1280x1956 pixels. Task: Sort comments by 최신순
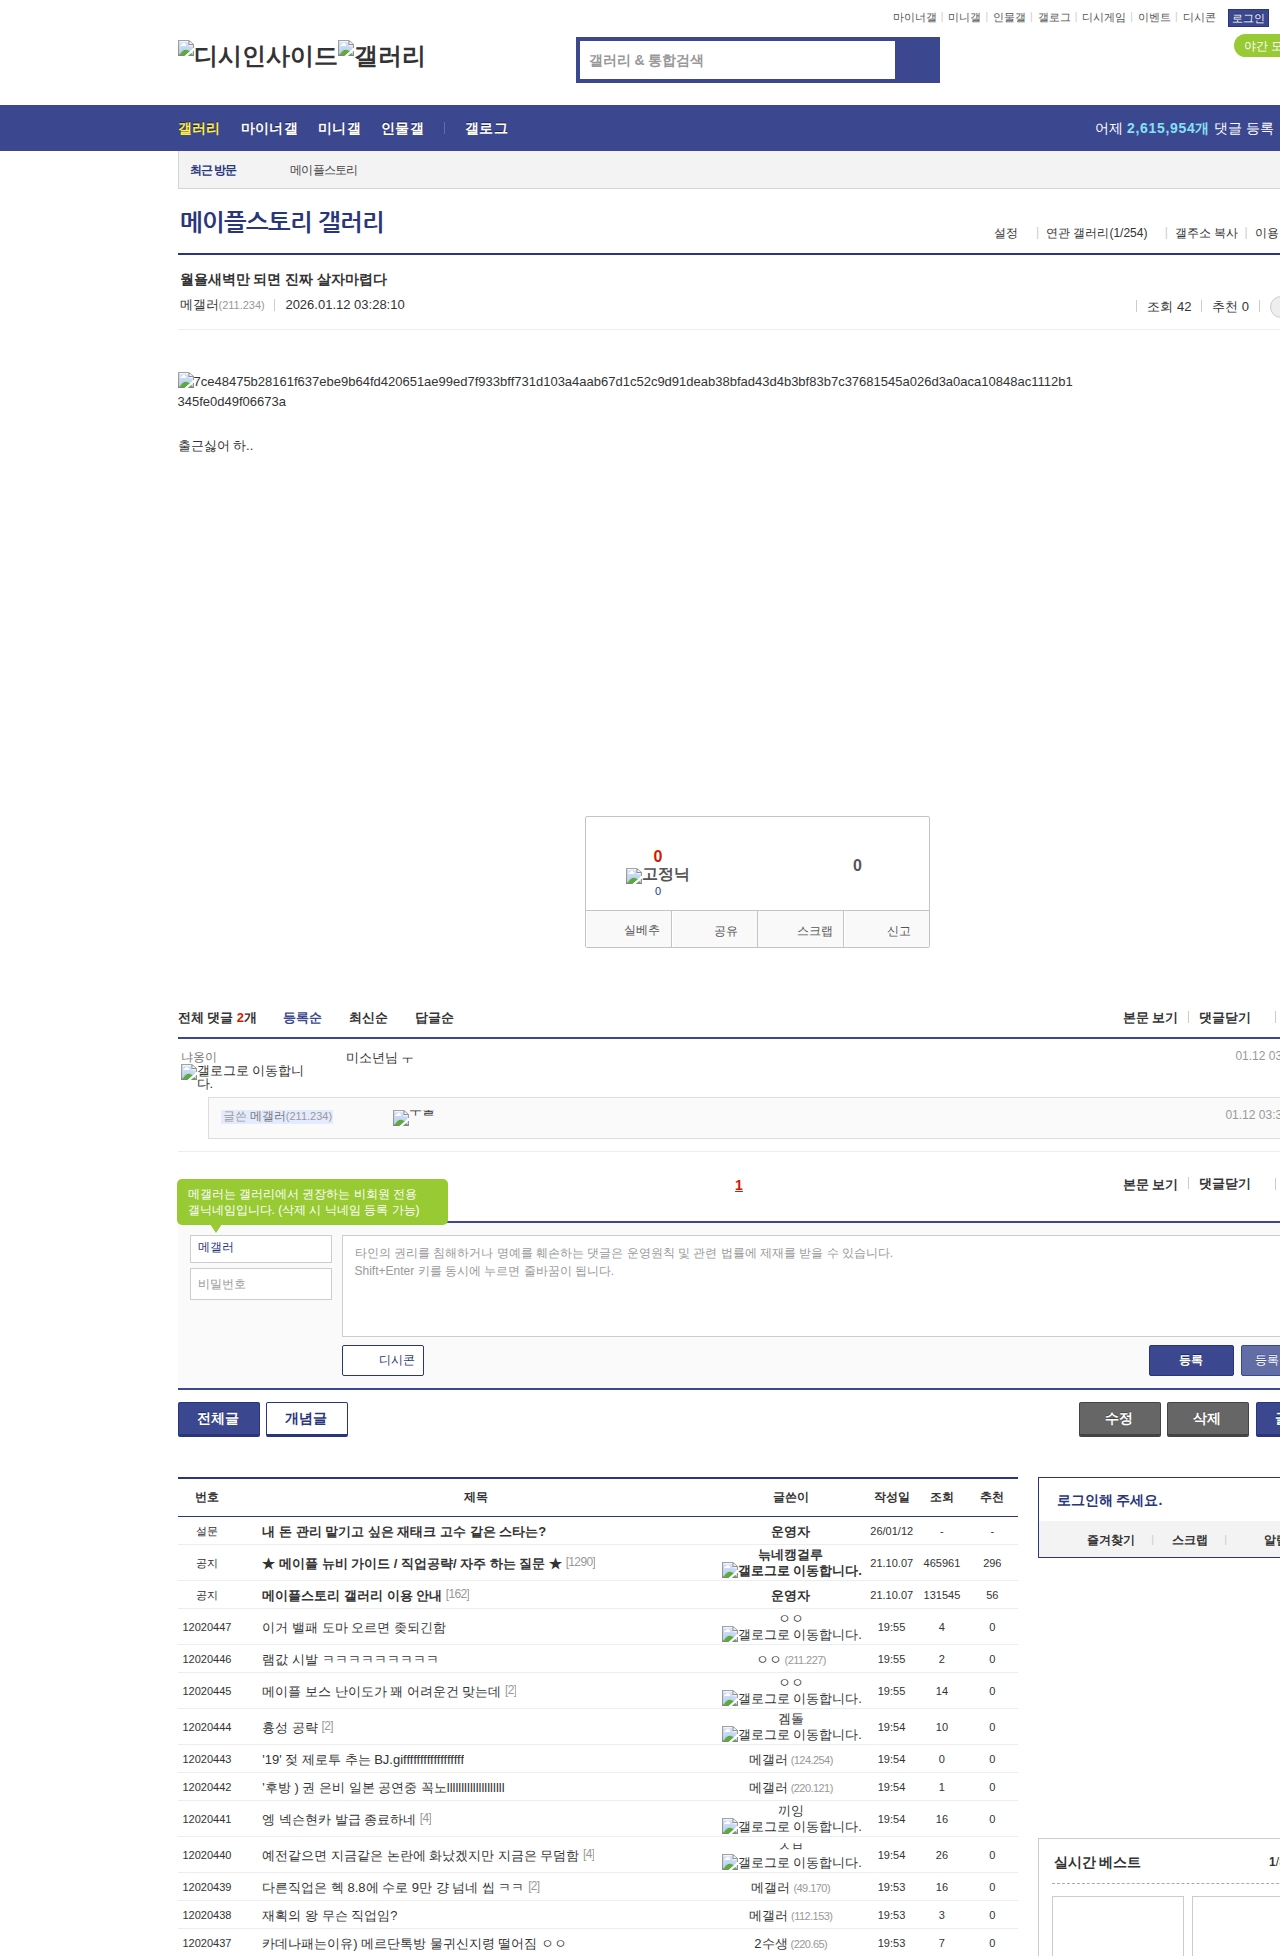coord(368,1018)
